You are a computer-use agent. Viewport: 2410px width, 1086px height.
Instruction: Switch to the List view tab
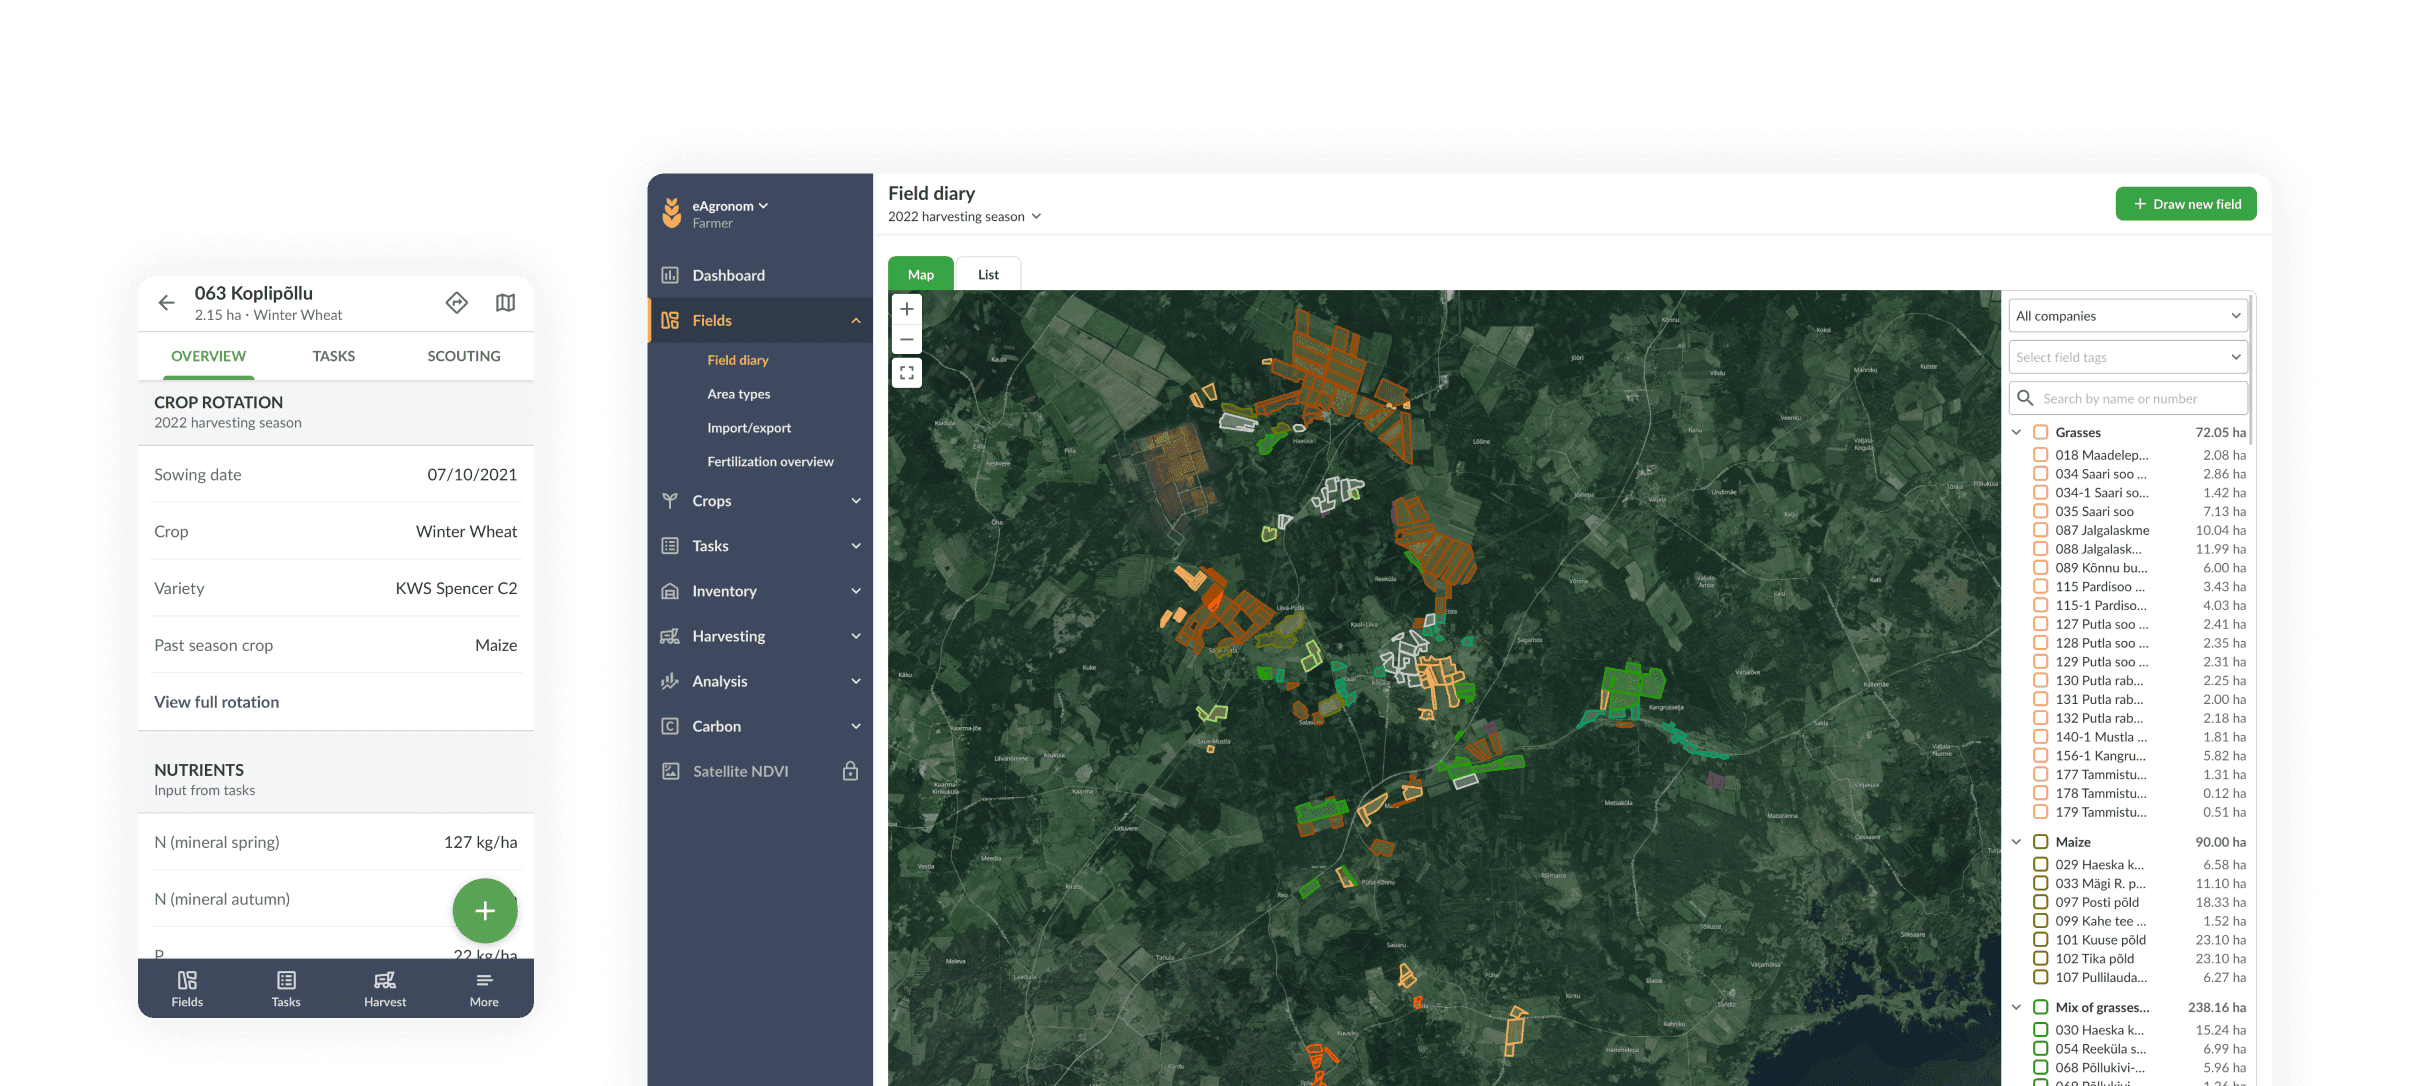[x=988, y=274]
